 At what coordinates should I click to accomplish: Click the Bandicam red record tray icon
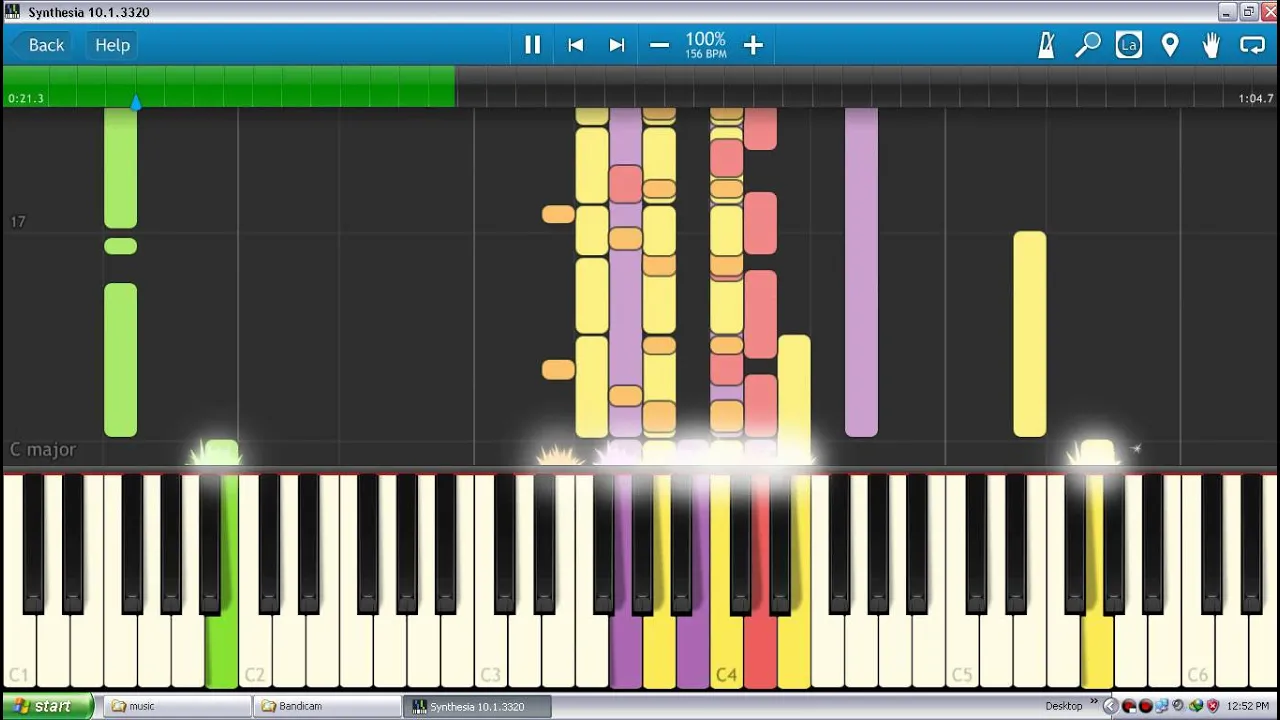click(x=1146, y=706)
